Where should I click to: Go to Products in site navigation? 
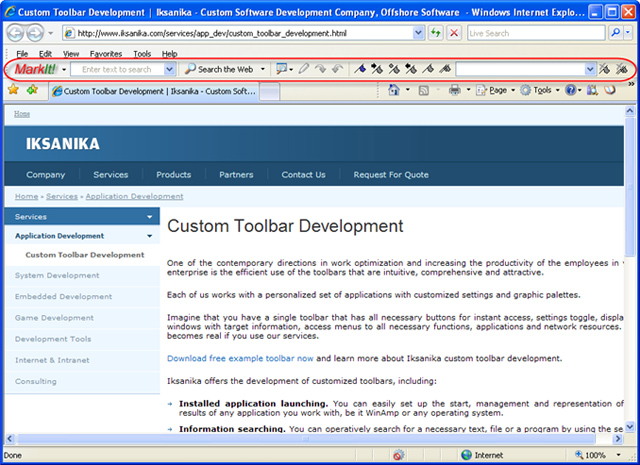[173, 175]
